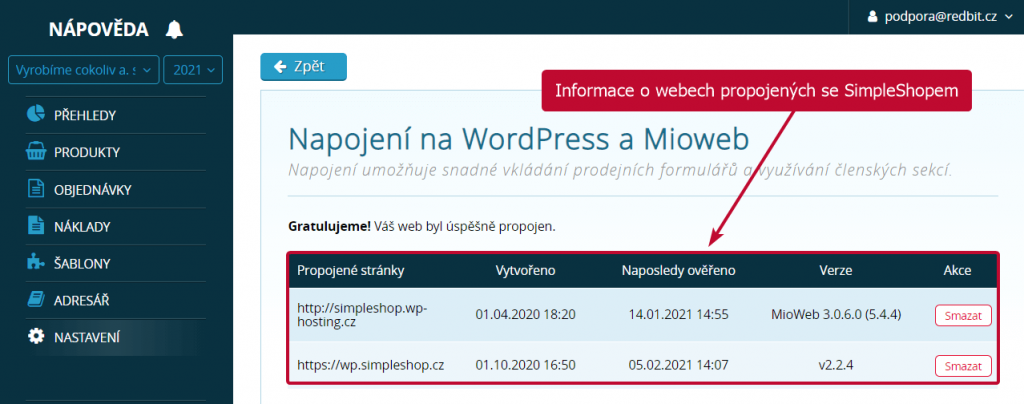Click Smazat for wp.simpleshop.cz

[963, 365]
